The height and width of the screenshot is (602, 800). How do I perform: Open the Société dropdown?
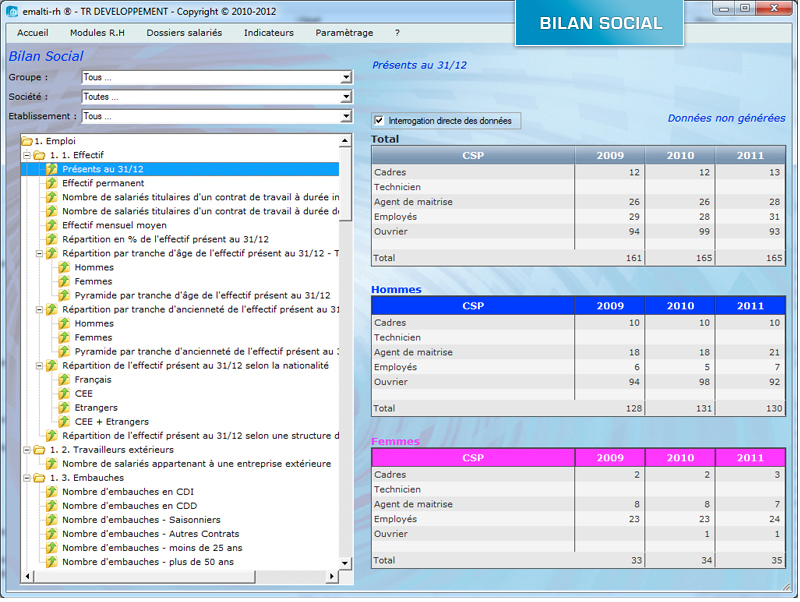pos(346,96)
